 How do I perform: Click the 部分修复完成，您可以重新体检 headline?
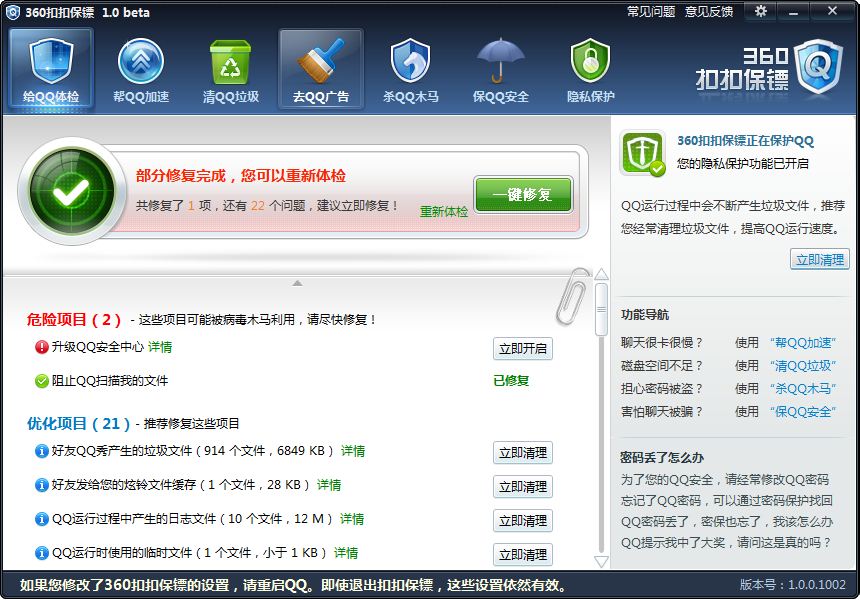(x=241, y=176)
